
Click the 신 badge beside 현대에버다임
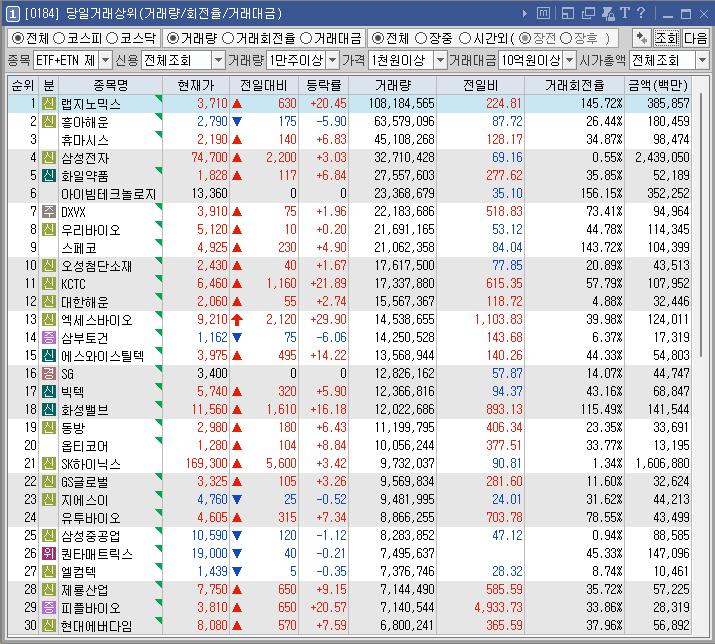pos(49,625)
